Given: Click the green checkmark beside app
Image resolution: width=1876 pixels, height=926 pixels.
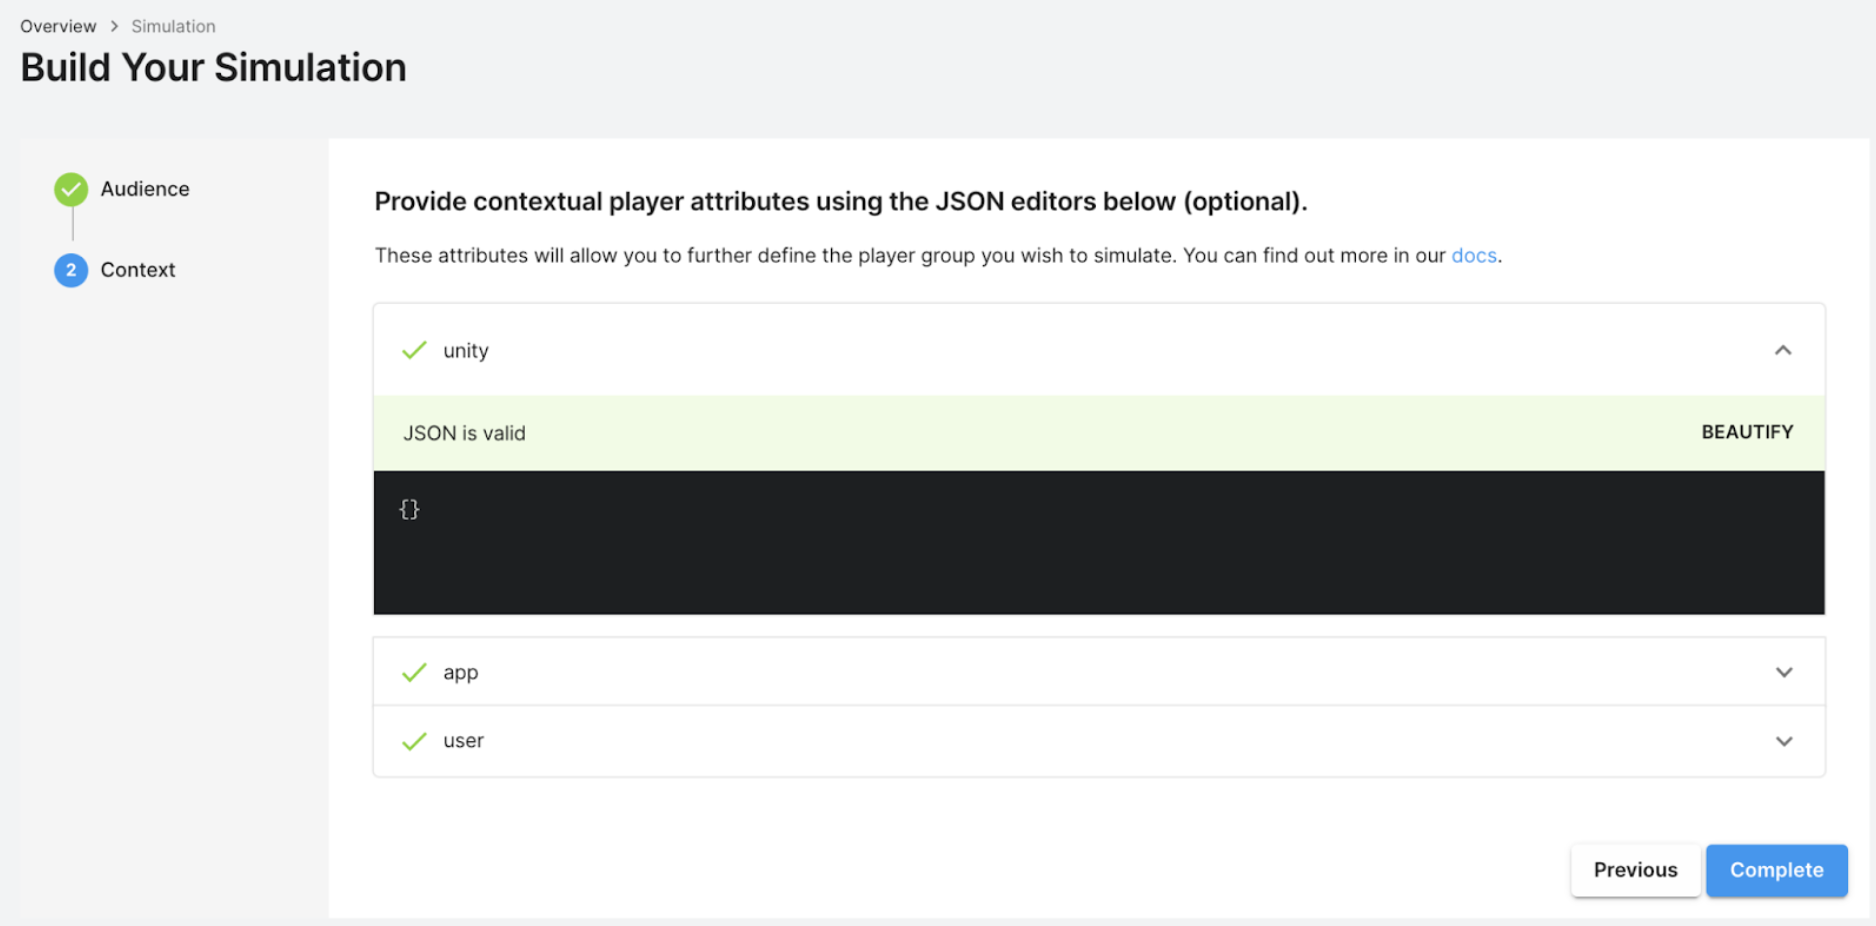Looking at the screenshot, I should point(414,672).
